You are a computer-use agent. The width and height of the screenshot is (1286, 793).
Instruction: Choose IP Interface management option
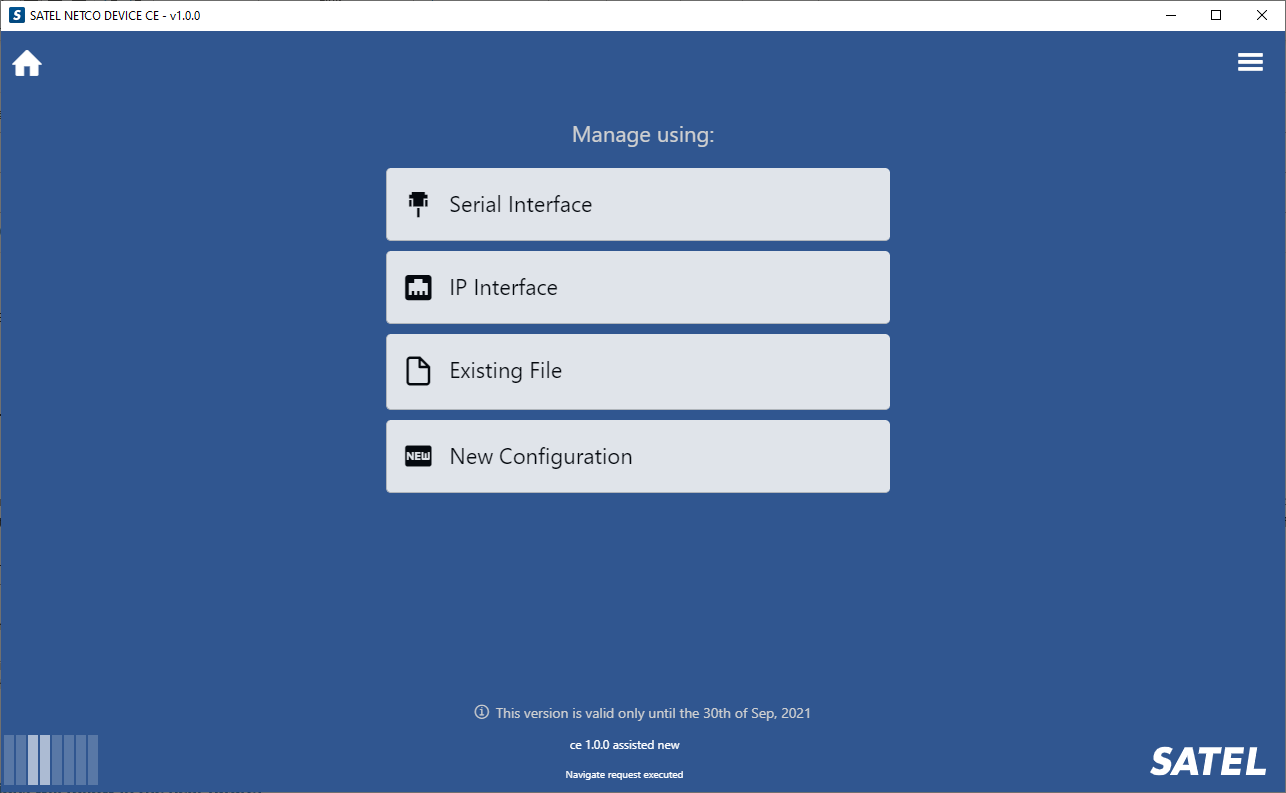click(638, 287)
